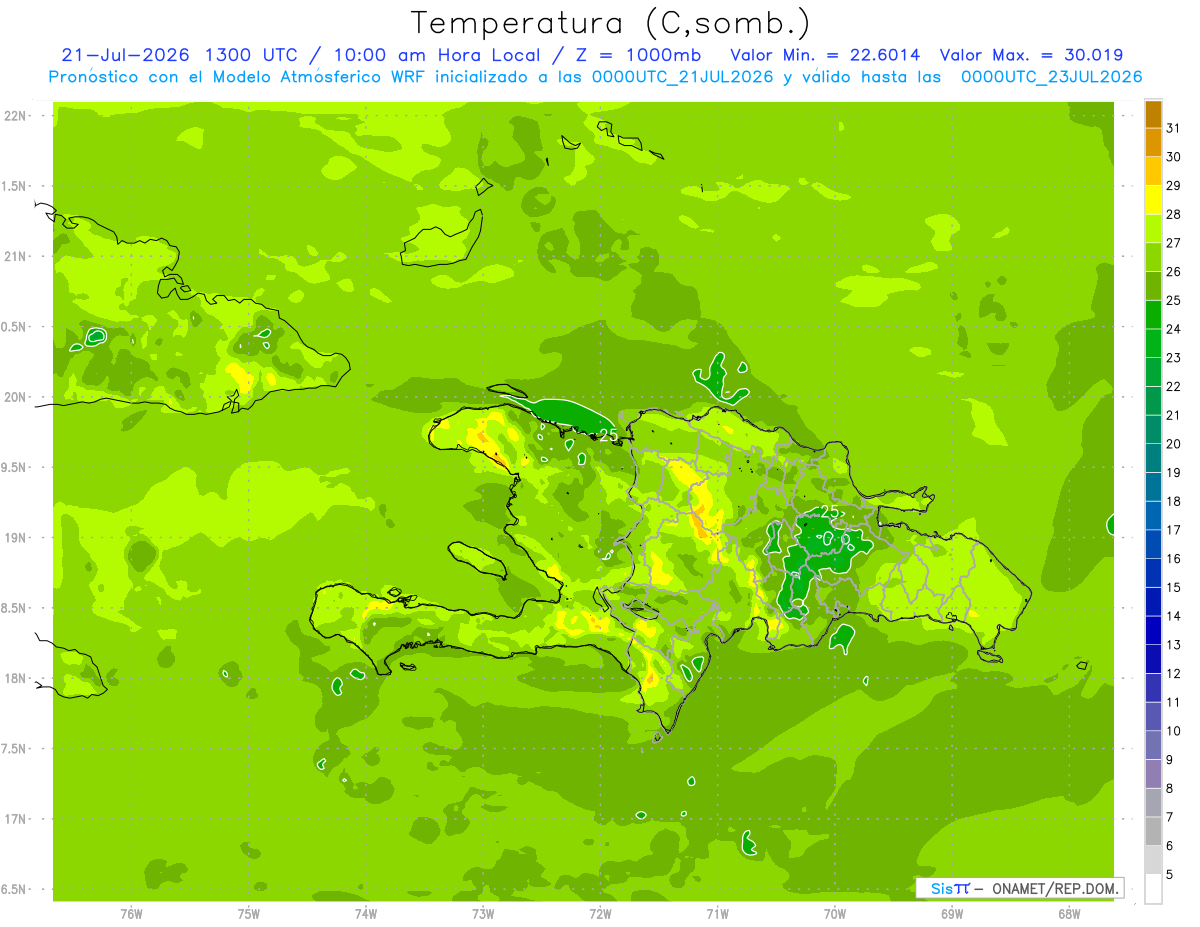1200x927 pixels.
Task: Click the legend value '25'
Action: [x=1174, y=301]
